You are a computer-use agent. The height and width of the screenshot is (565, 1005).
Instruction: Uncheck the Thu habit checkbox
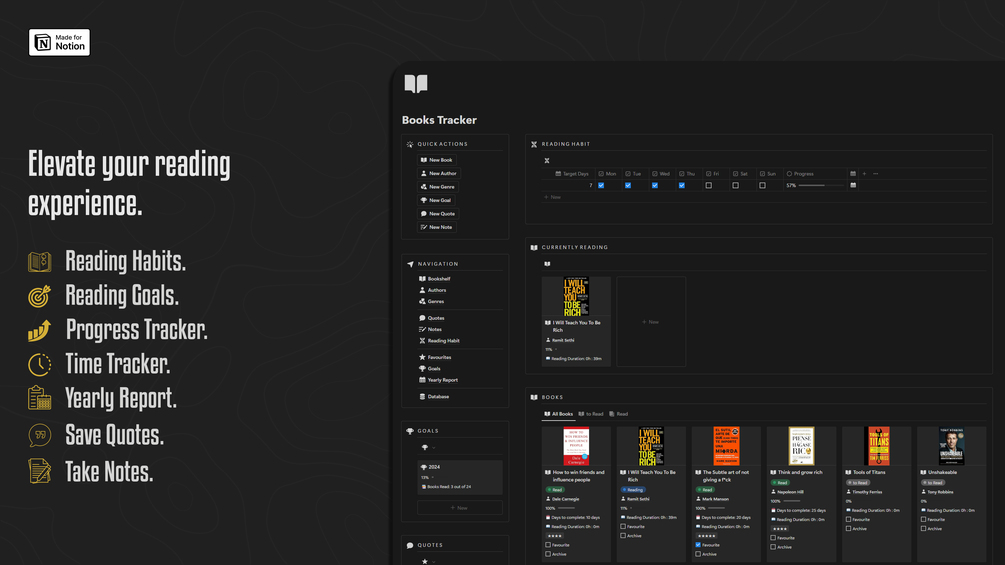click(x=682, y=185)
